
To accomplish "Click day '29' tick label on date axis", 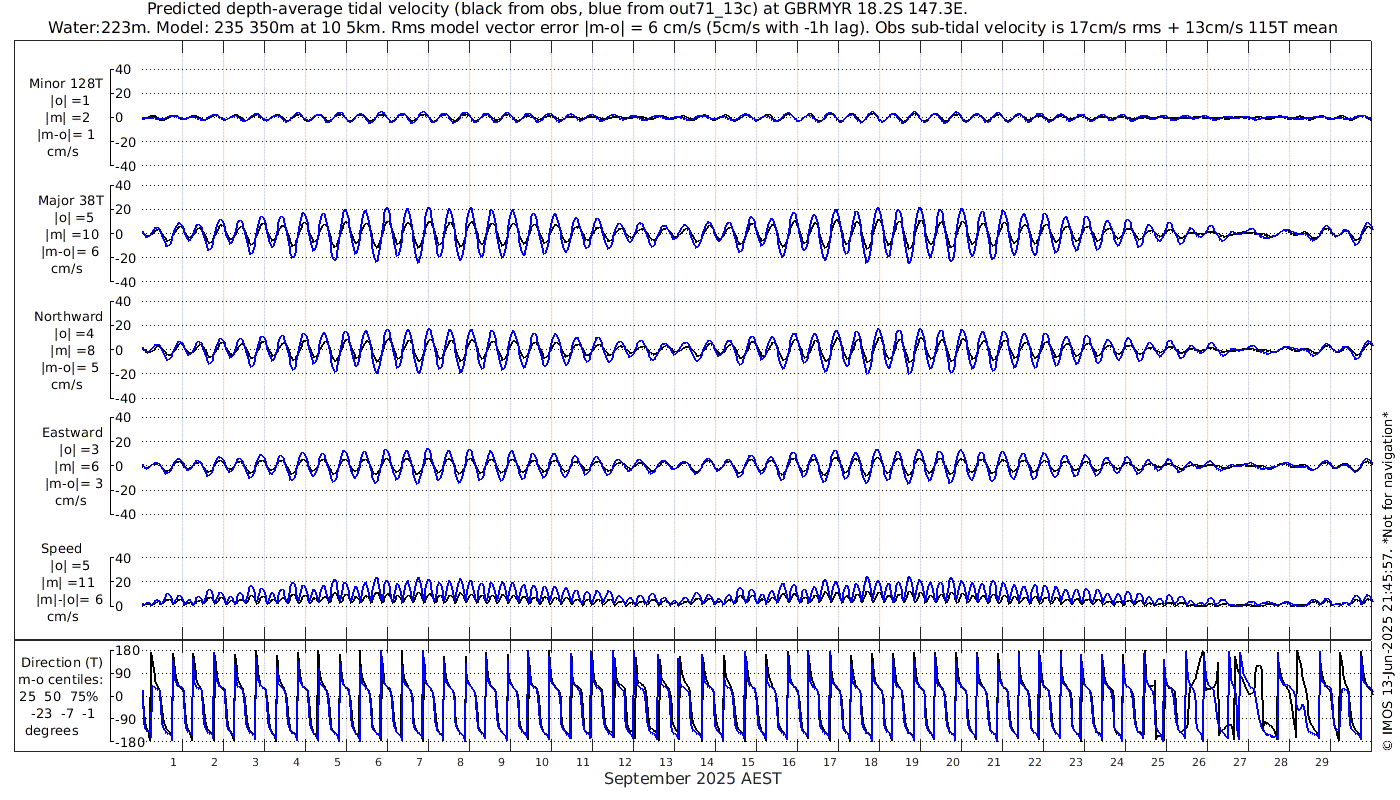I will 1321,762.
